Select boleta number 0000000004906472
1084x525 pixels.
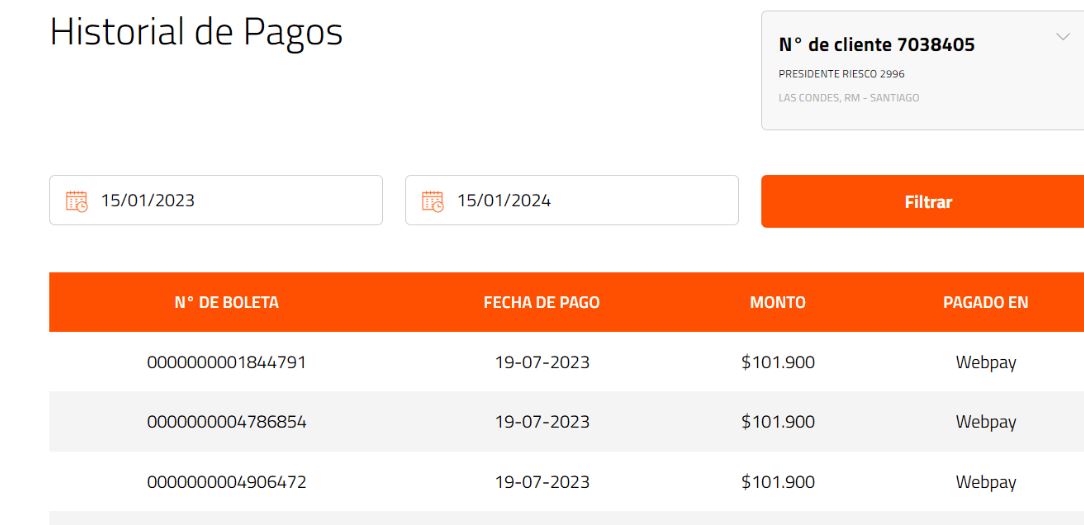tap(227, 481)
